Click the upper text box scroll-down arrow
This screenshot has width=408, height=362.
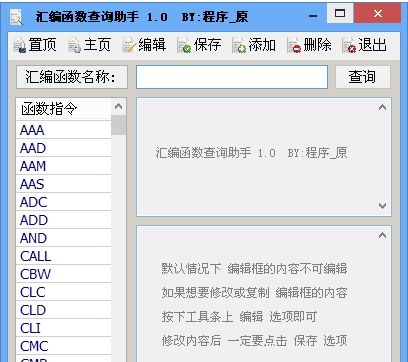coord(382,206)
